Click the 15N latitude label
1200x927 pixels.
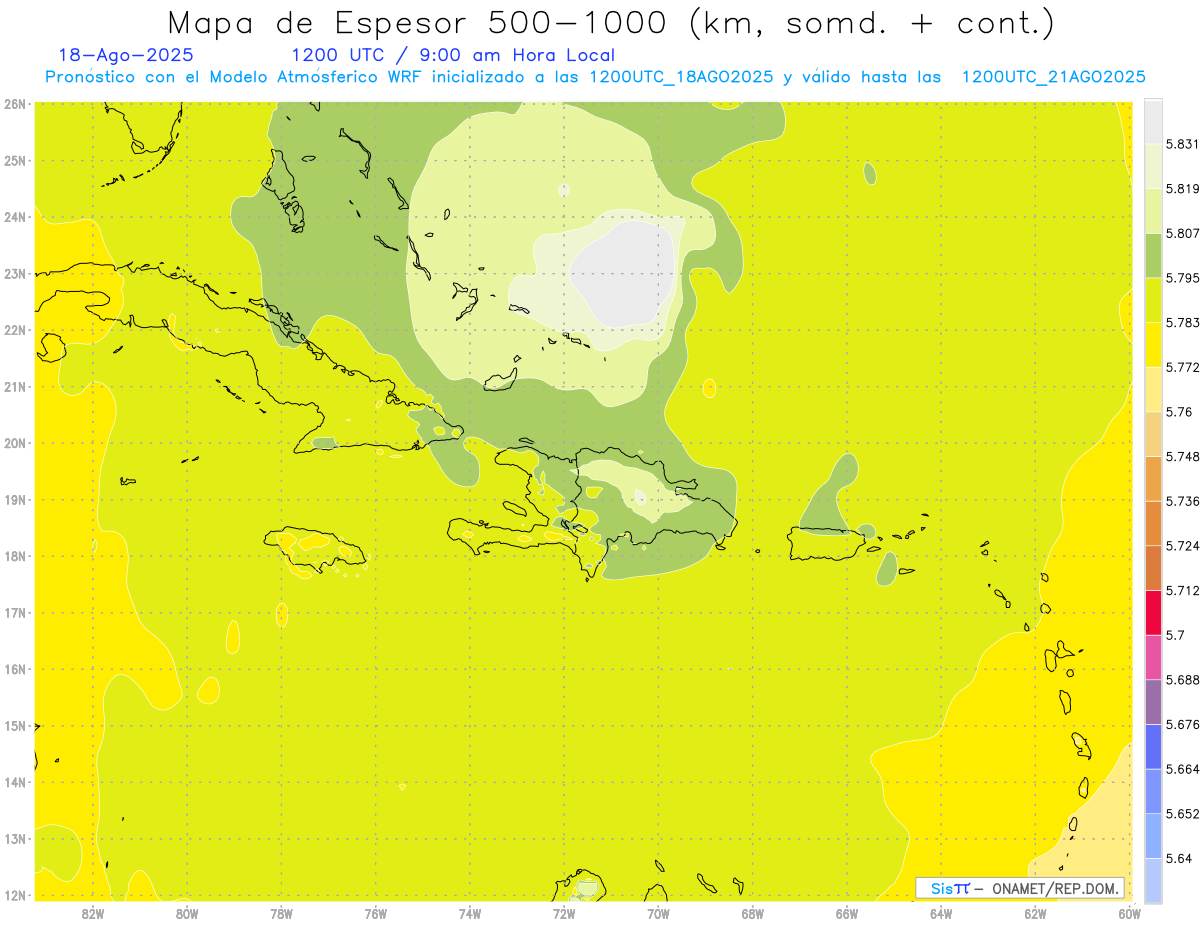coord(14,725)
